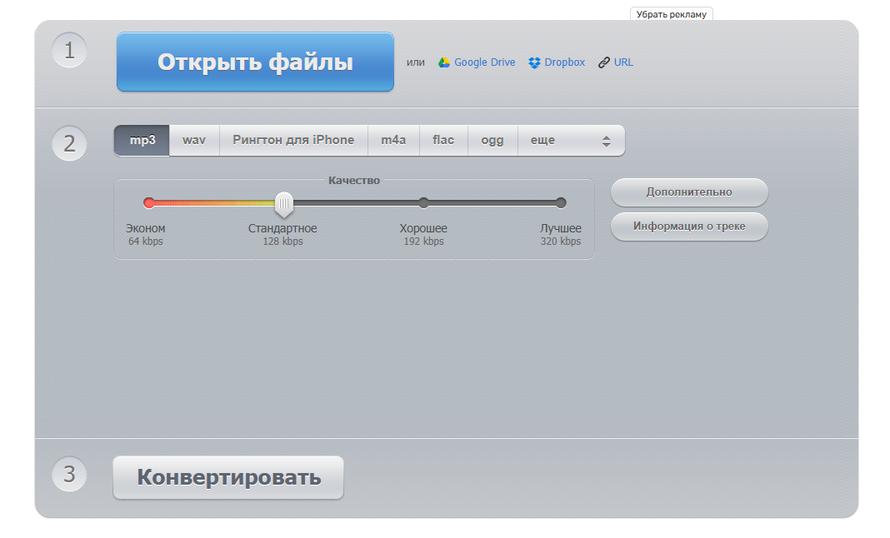Click the Конвертировать button
The height and width of the screenshot is (538, 890).
[228, 477]
